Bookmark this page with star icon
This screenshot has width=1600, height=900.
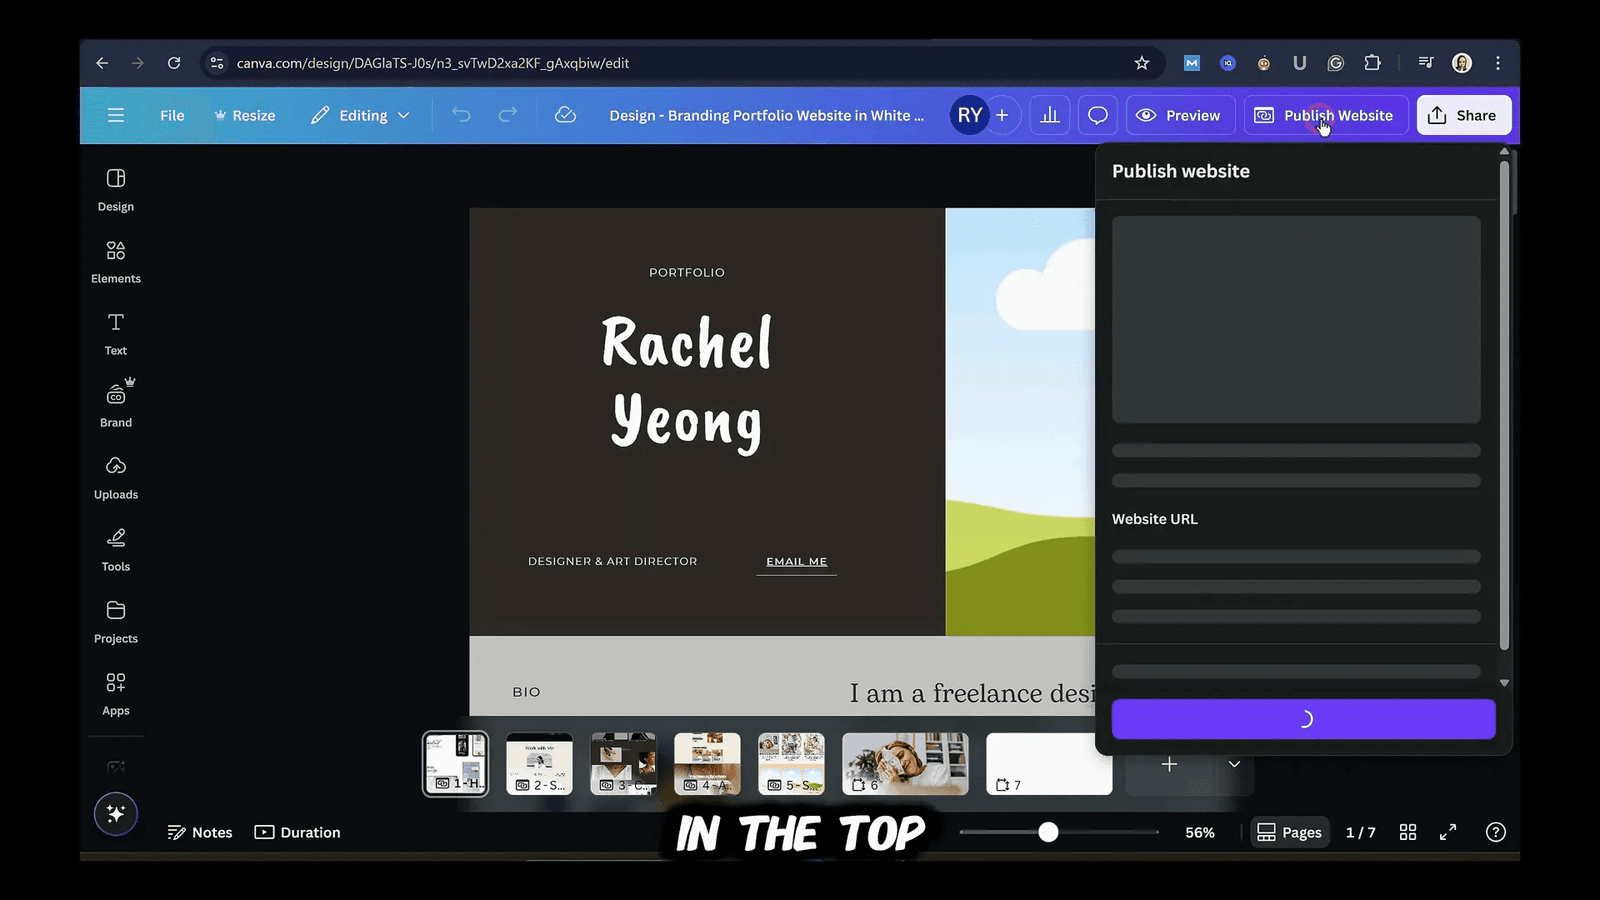click(x=1142, y=63)
